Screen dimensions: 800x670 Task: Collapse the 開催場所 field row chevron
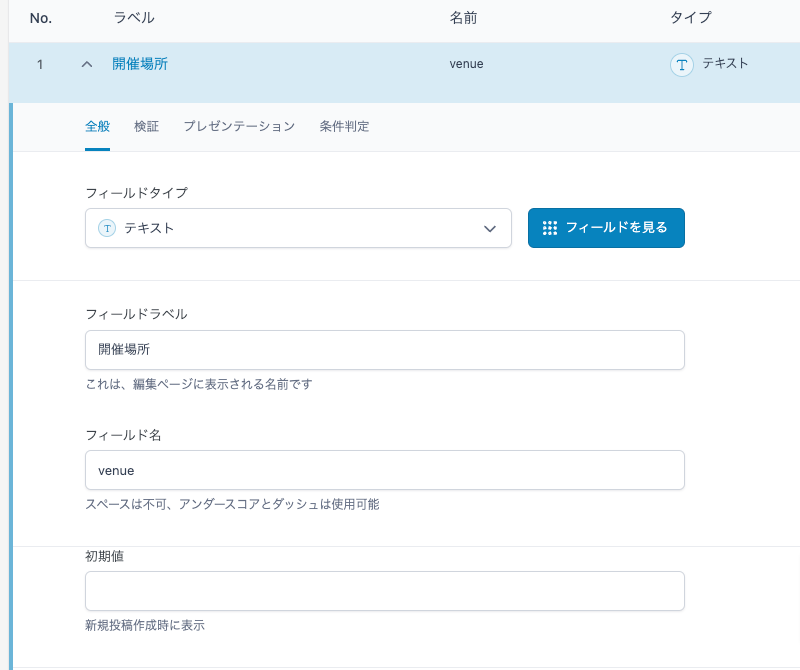pyautogui.click(x=87, y=64)
